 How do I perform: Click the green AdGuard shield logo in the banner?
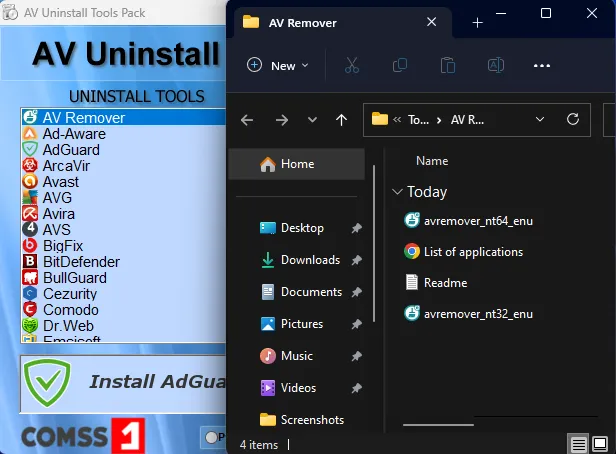pos(47,383)
